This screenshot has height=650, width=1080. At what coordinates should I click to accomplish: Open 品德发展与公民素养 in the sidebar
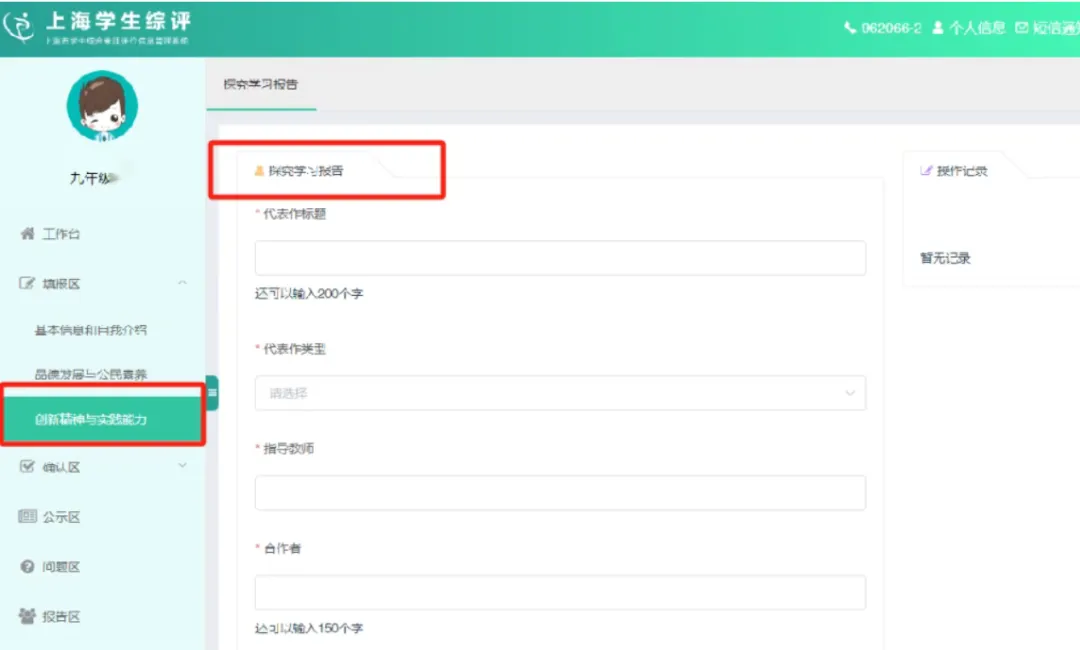90,374
